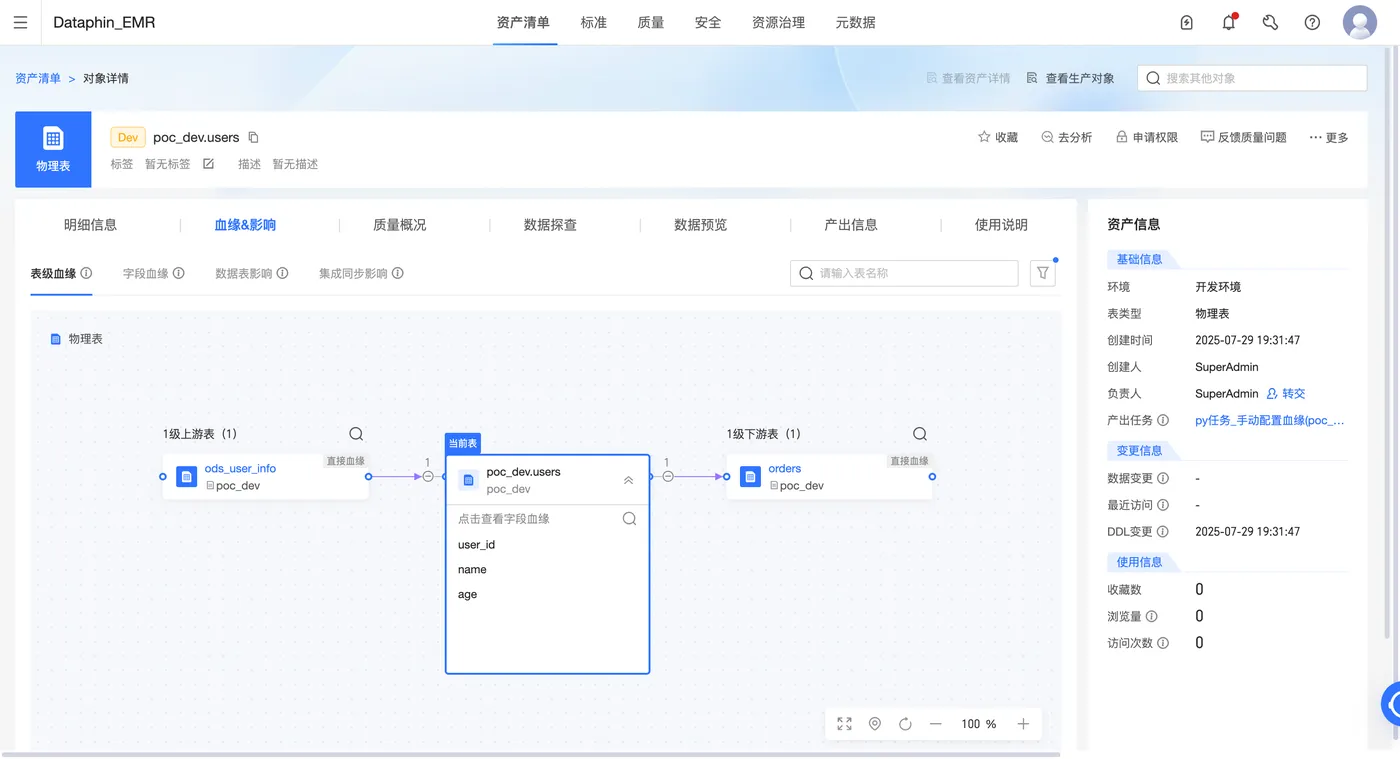1400x759 pixels.
Task: Open the user avatar menu
Action: click(1360, 22)
